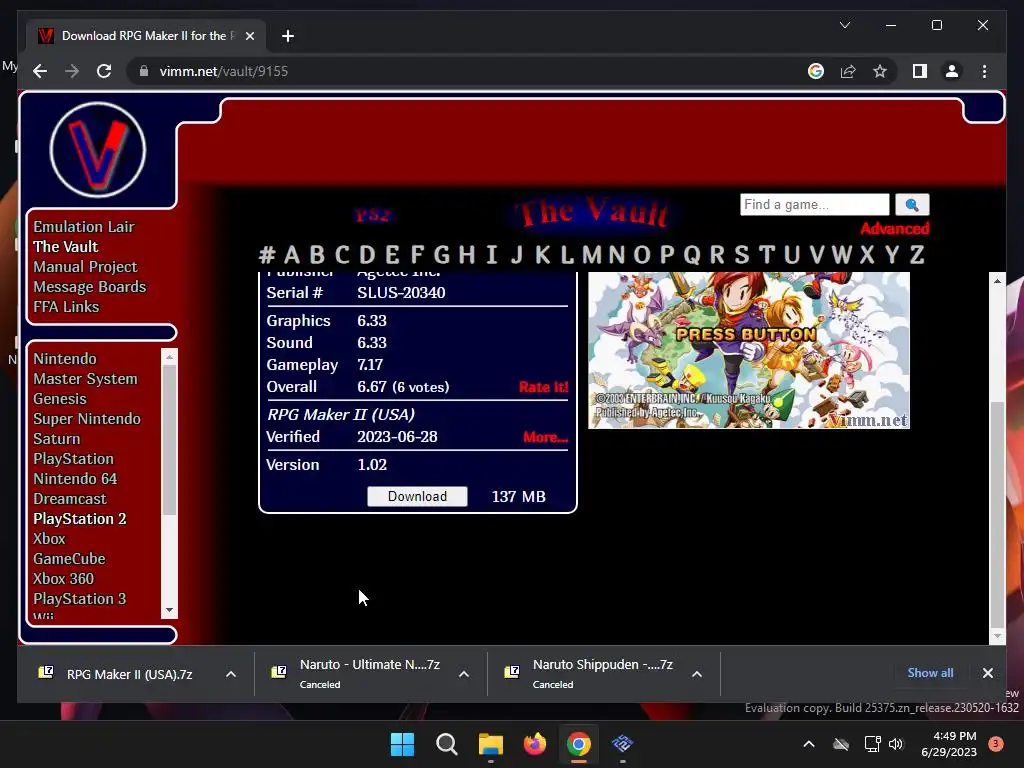Click the Naruto Shippuden canceled download item
The image size is (1024, 768).
click(x=590, y=674)
